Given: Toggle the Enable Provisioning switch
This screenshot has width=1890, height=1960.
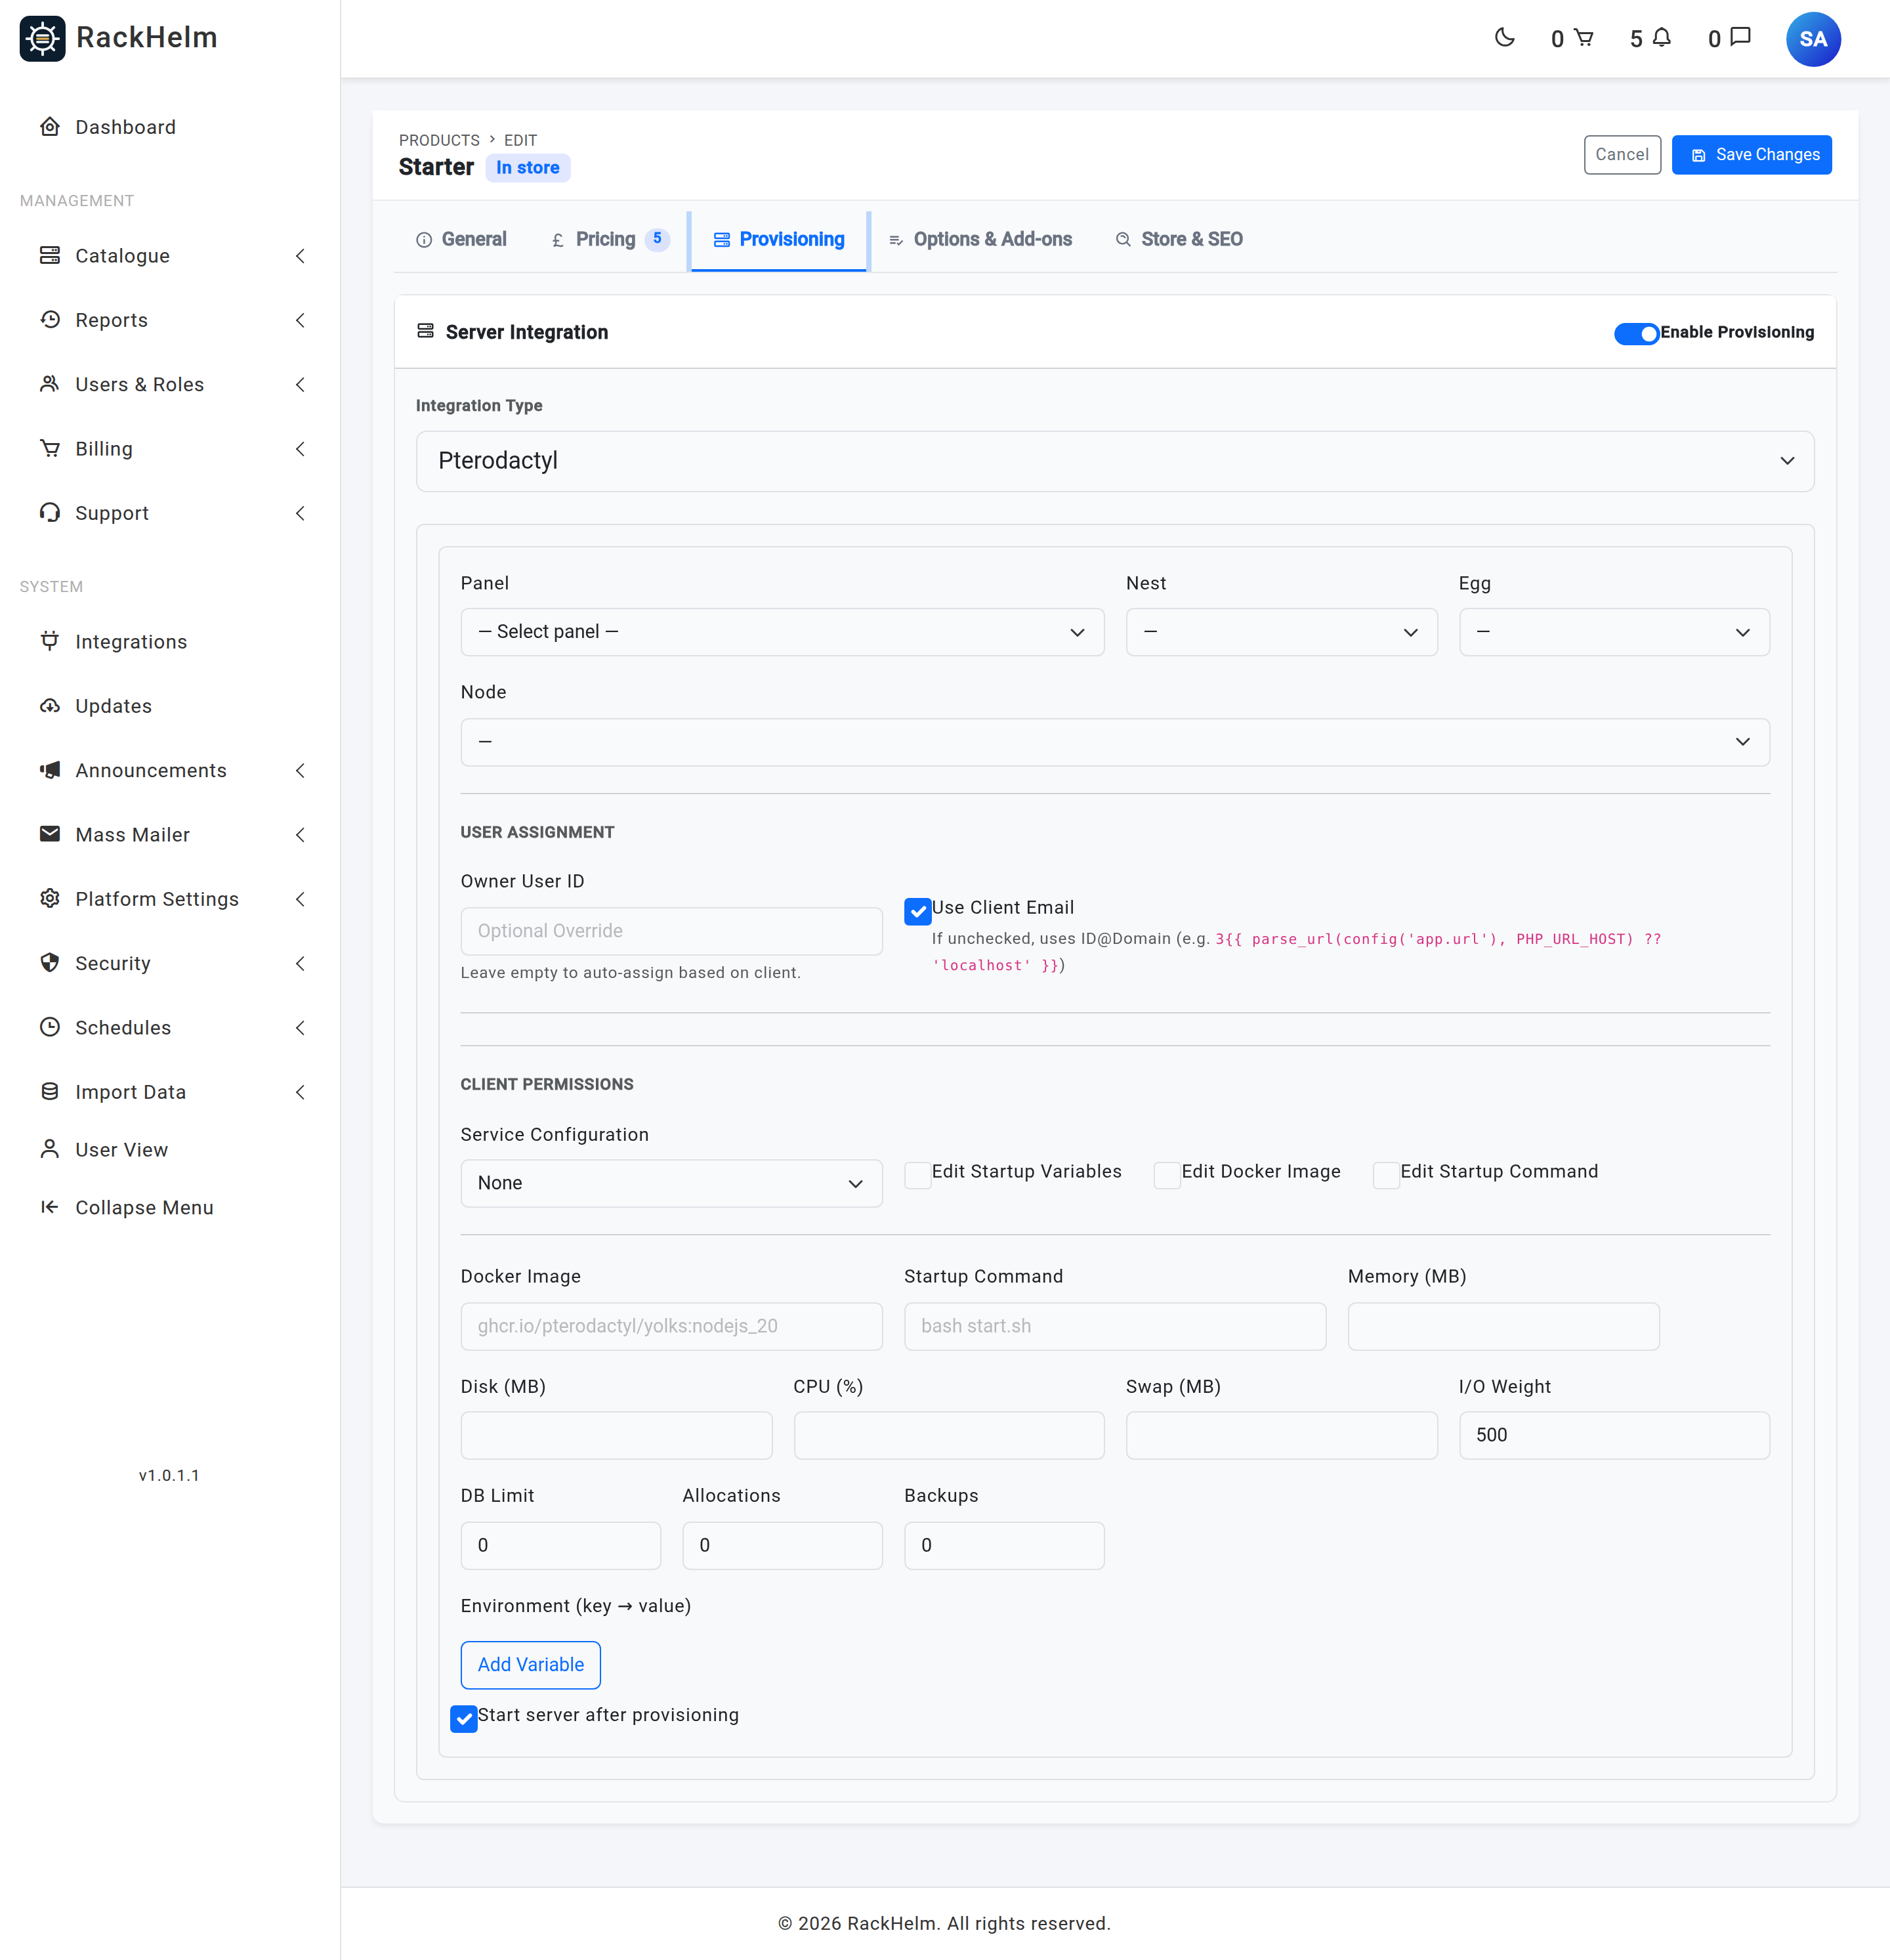Looking at the screenshot, I should [1636, 333].
